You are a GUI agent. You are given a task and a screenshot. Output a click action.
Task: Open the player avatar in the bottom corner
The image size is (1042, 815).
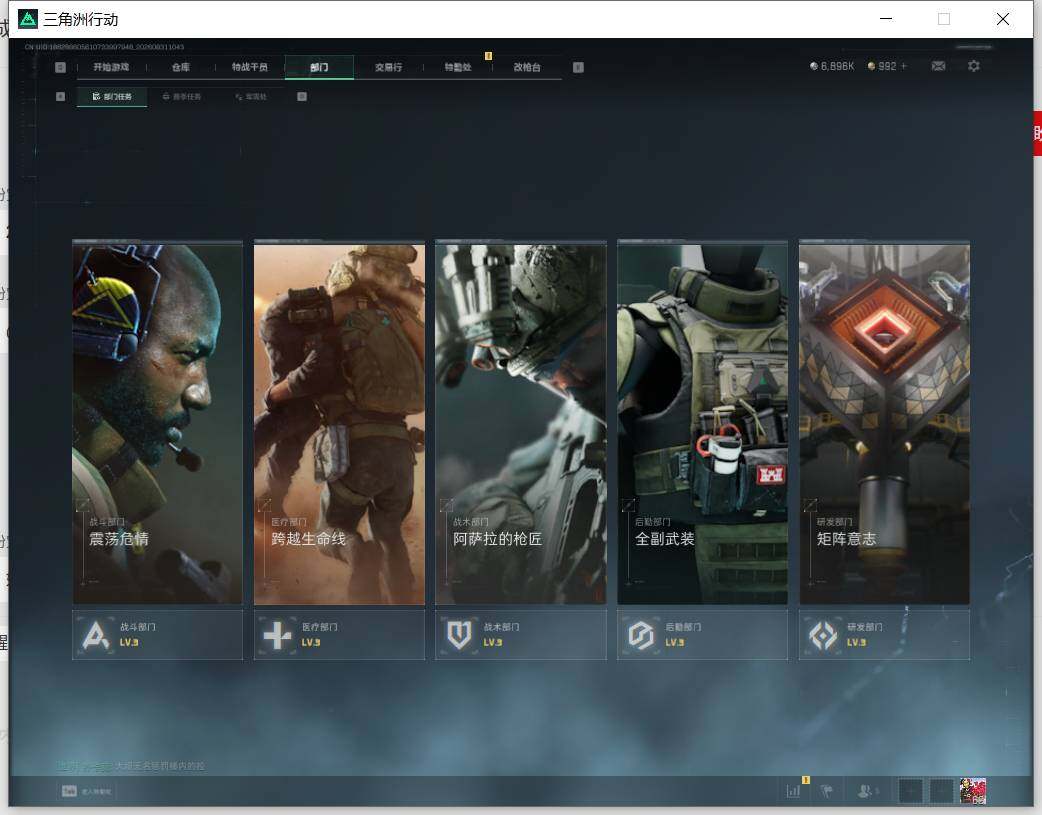[972, 790]
